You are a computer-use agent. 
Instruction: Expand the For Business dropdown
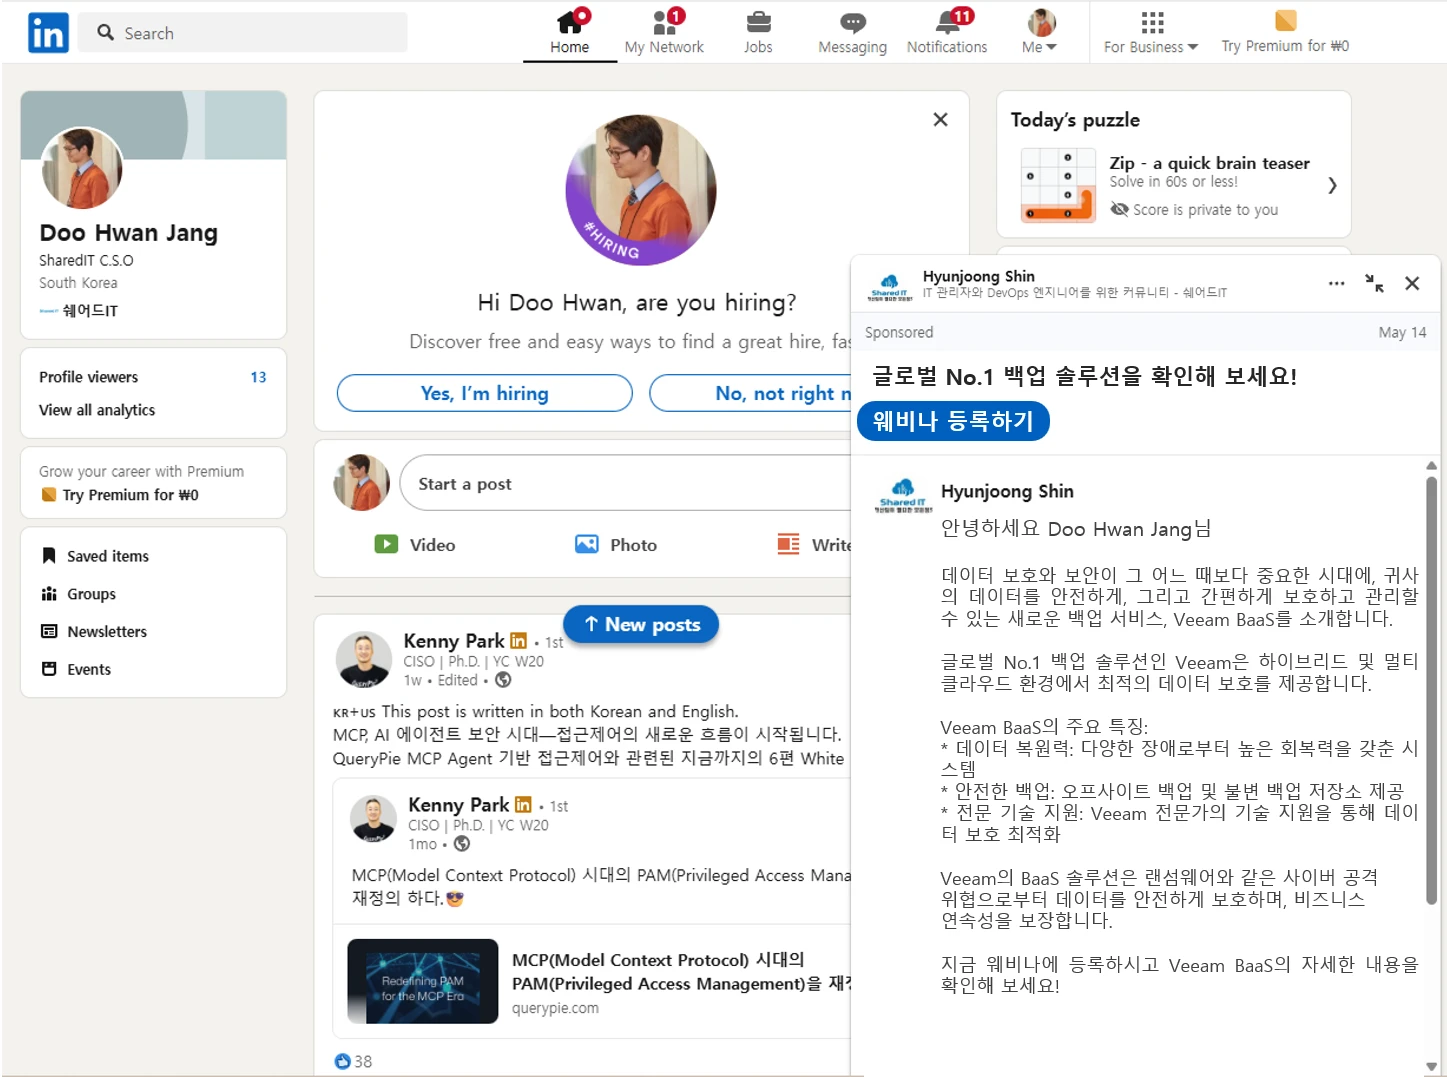1150,46
